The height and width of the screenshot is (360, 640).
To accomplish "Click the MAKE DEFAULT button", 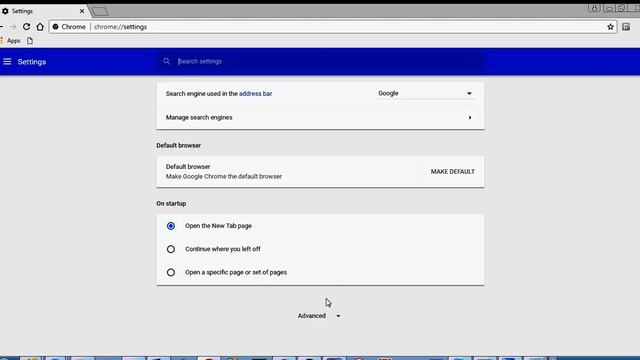I will (x=453, y=171).
